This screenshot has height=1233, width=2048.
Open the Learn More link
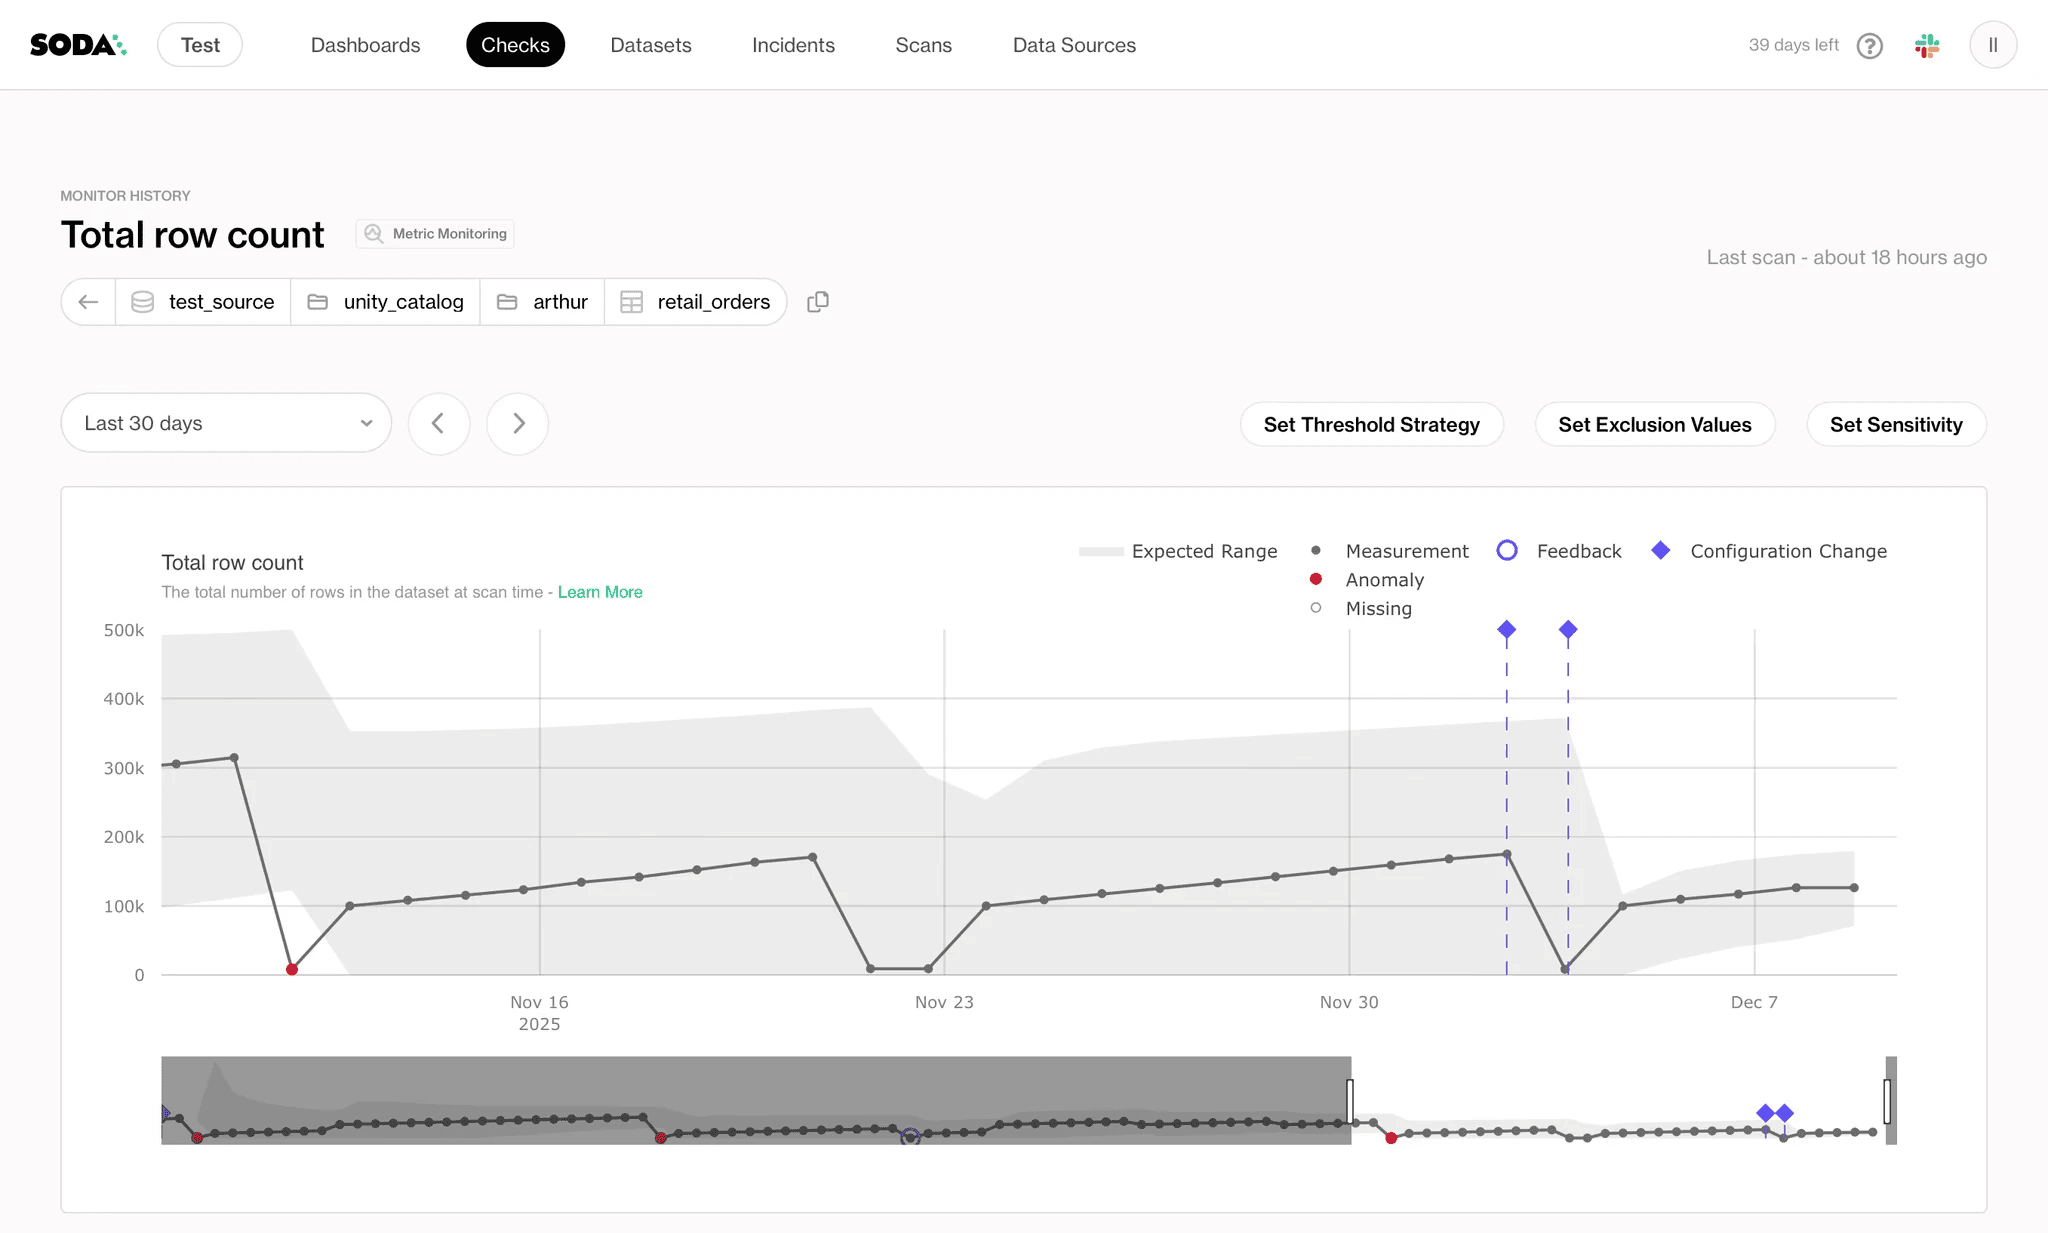tap(600, 592)
